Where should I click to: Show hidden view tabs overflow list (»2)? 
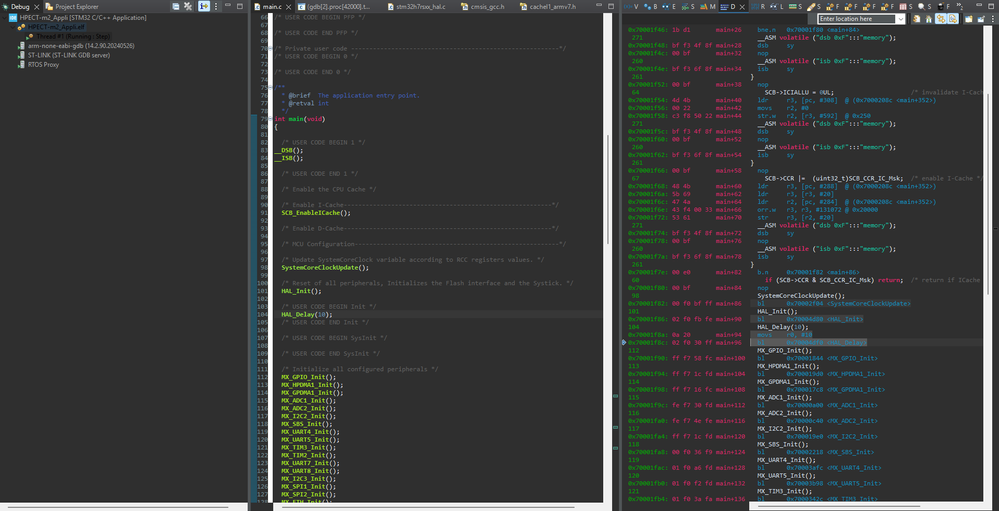pyautogui.click(x=959, y=6)
